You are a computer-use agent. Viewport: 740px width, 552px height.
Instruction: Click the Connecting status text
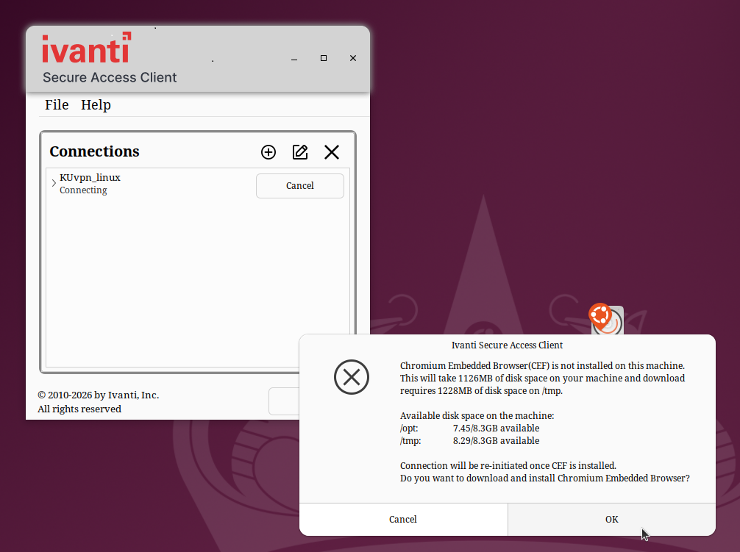coord(83,190)
